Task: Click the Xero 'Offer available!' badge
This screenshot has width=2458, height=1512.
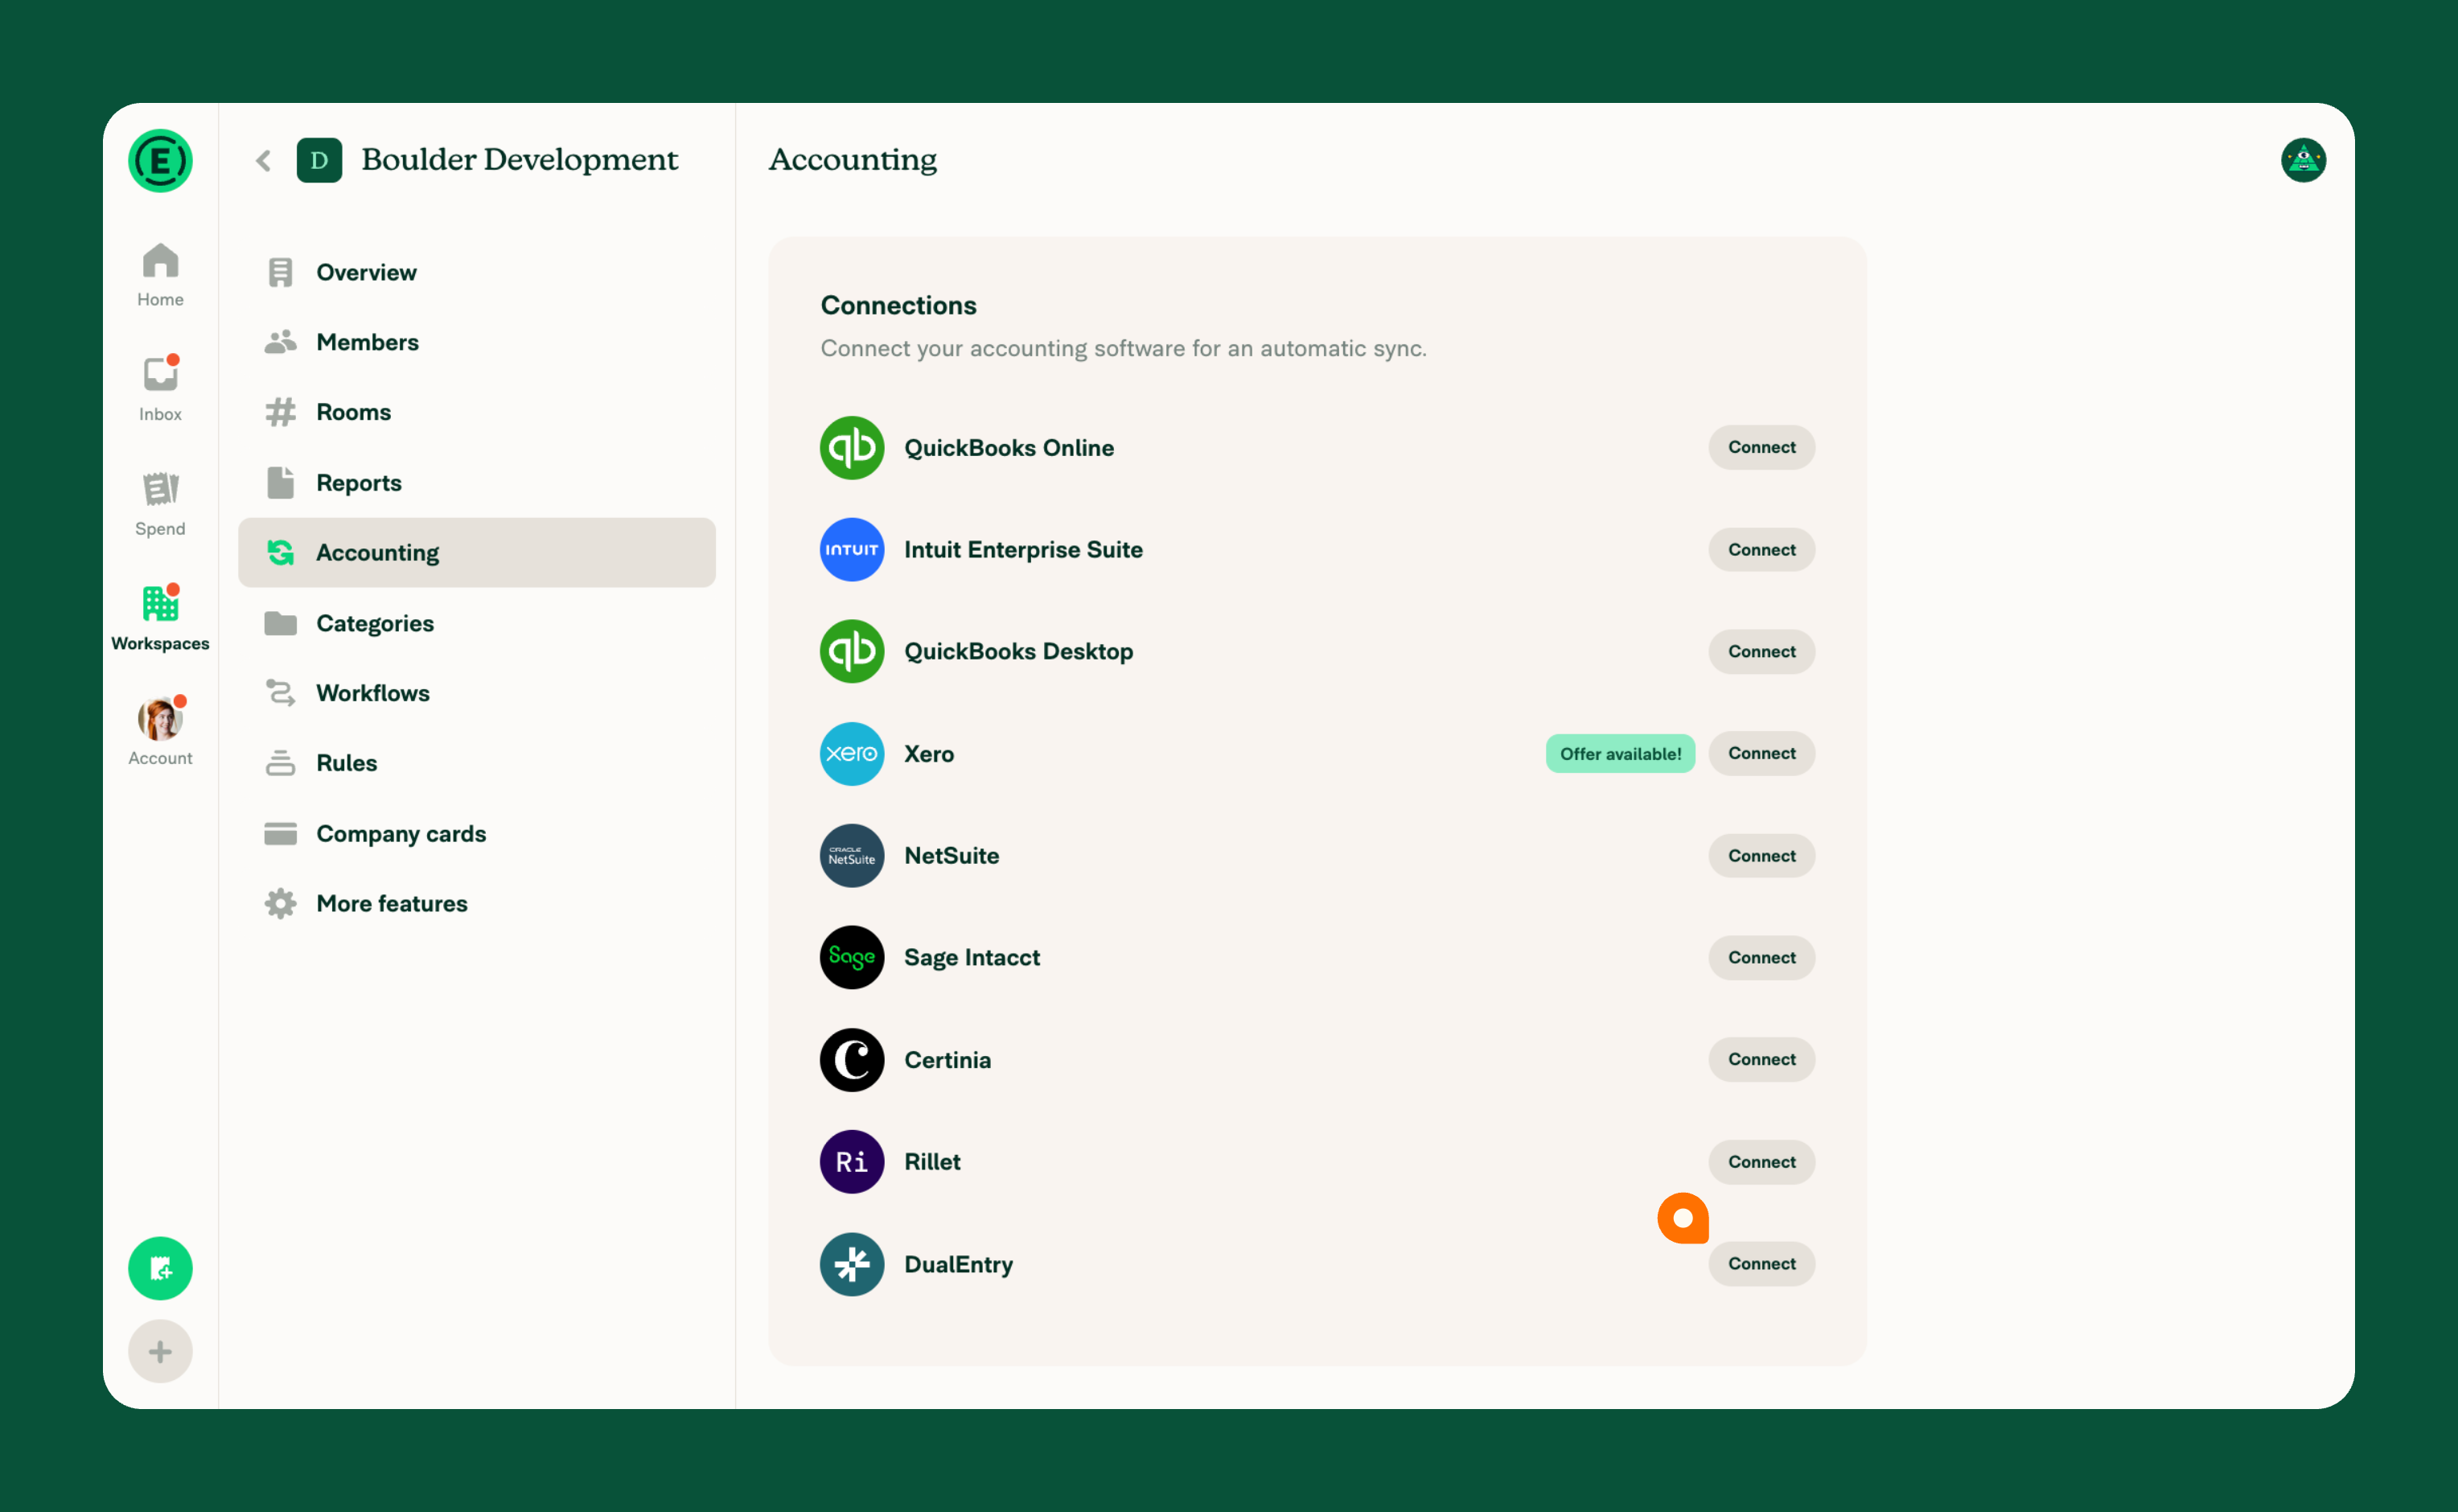Action: coord(1620,753)
